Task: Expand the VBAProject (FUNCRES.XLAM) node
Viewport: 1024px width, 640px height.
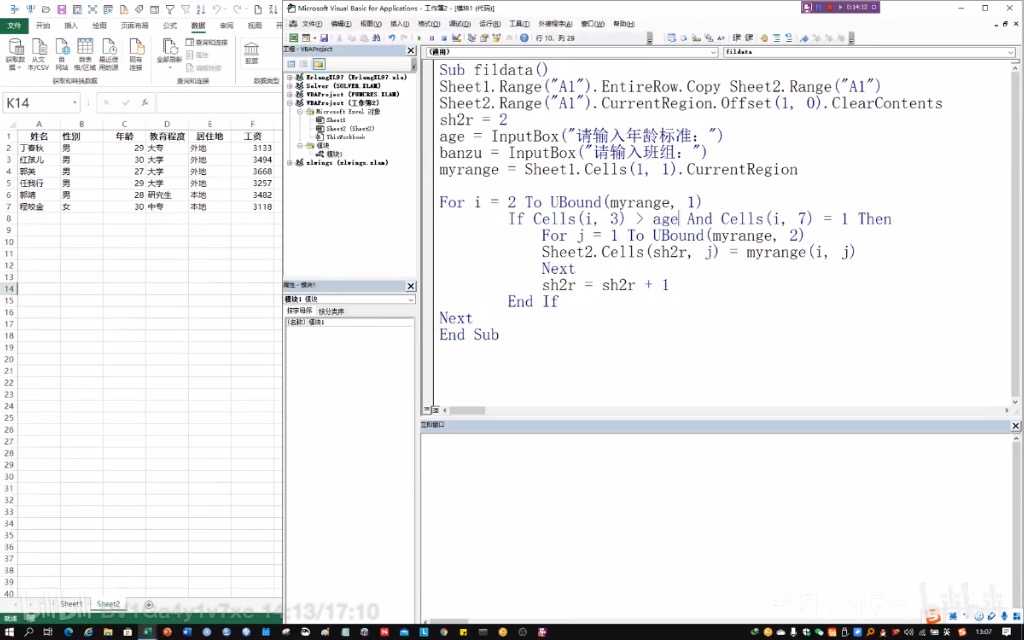Action: pyautogui.click(x=290, y=94)
